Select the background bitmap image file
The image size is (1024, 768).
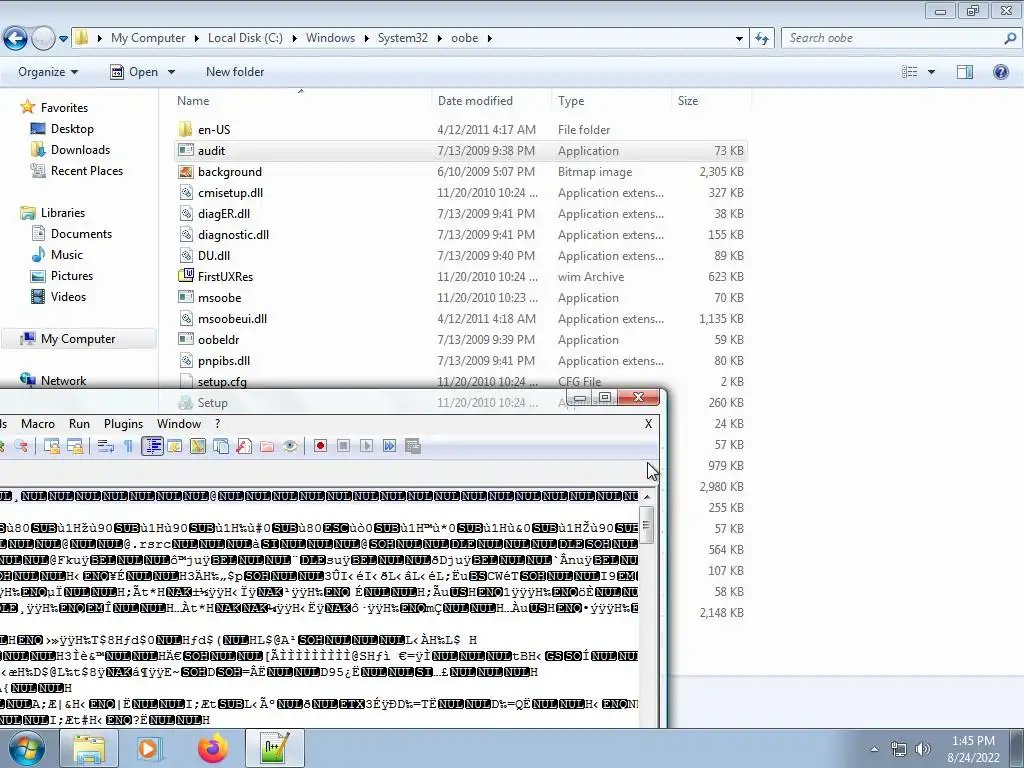tap(460, 172)
